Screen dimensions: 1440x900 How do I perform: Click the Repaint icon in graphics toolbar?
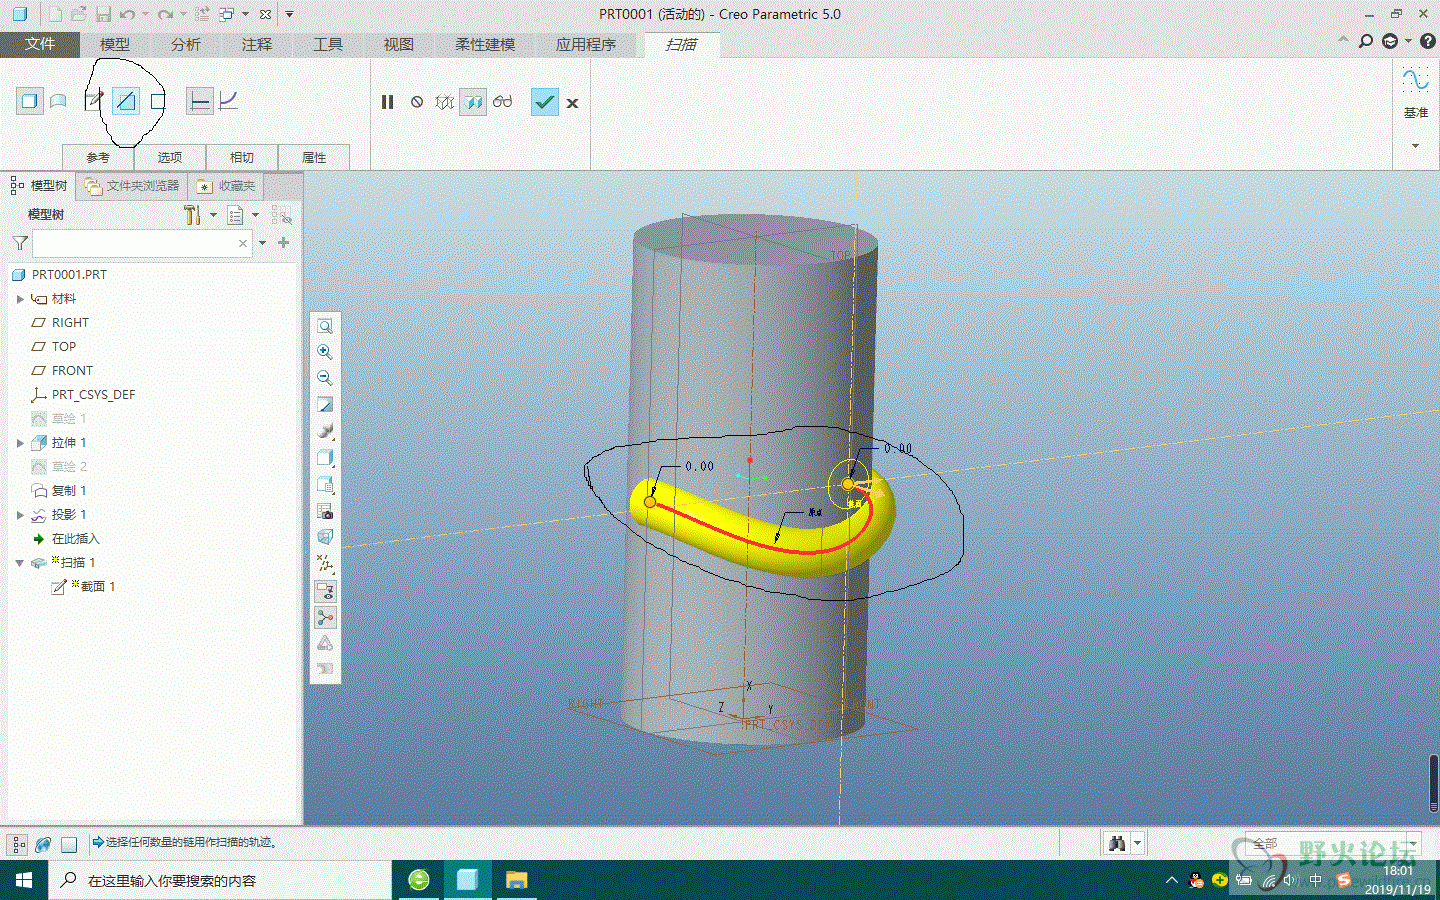[325, 405]
